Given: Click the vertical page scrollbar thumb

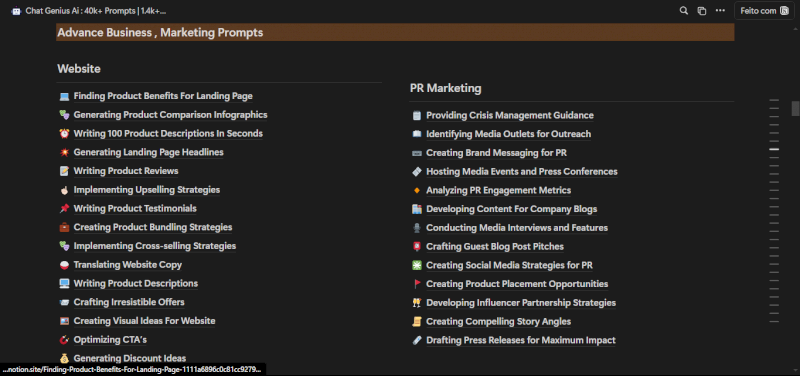Looking at the screenshot, I should click(x=795, y=108).
